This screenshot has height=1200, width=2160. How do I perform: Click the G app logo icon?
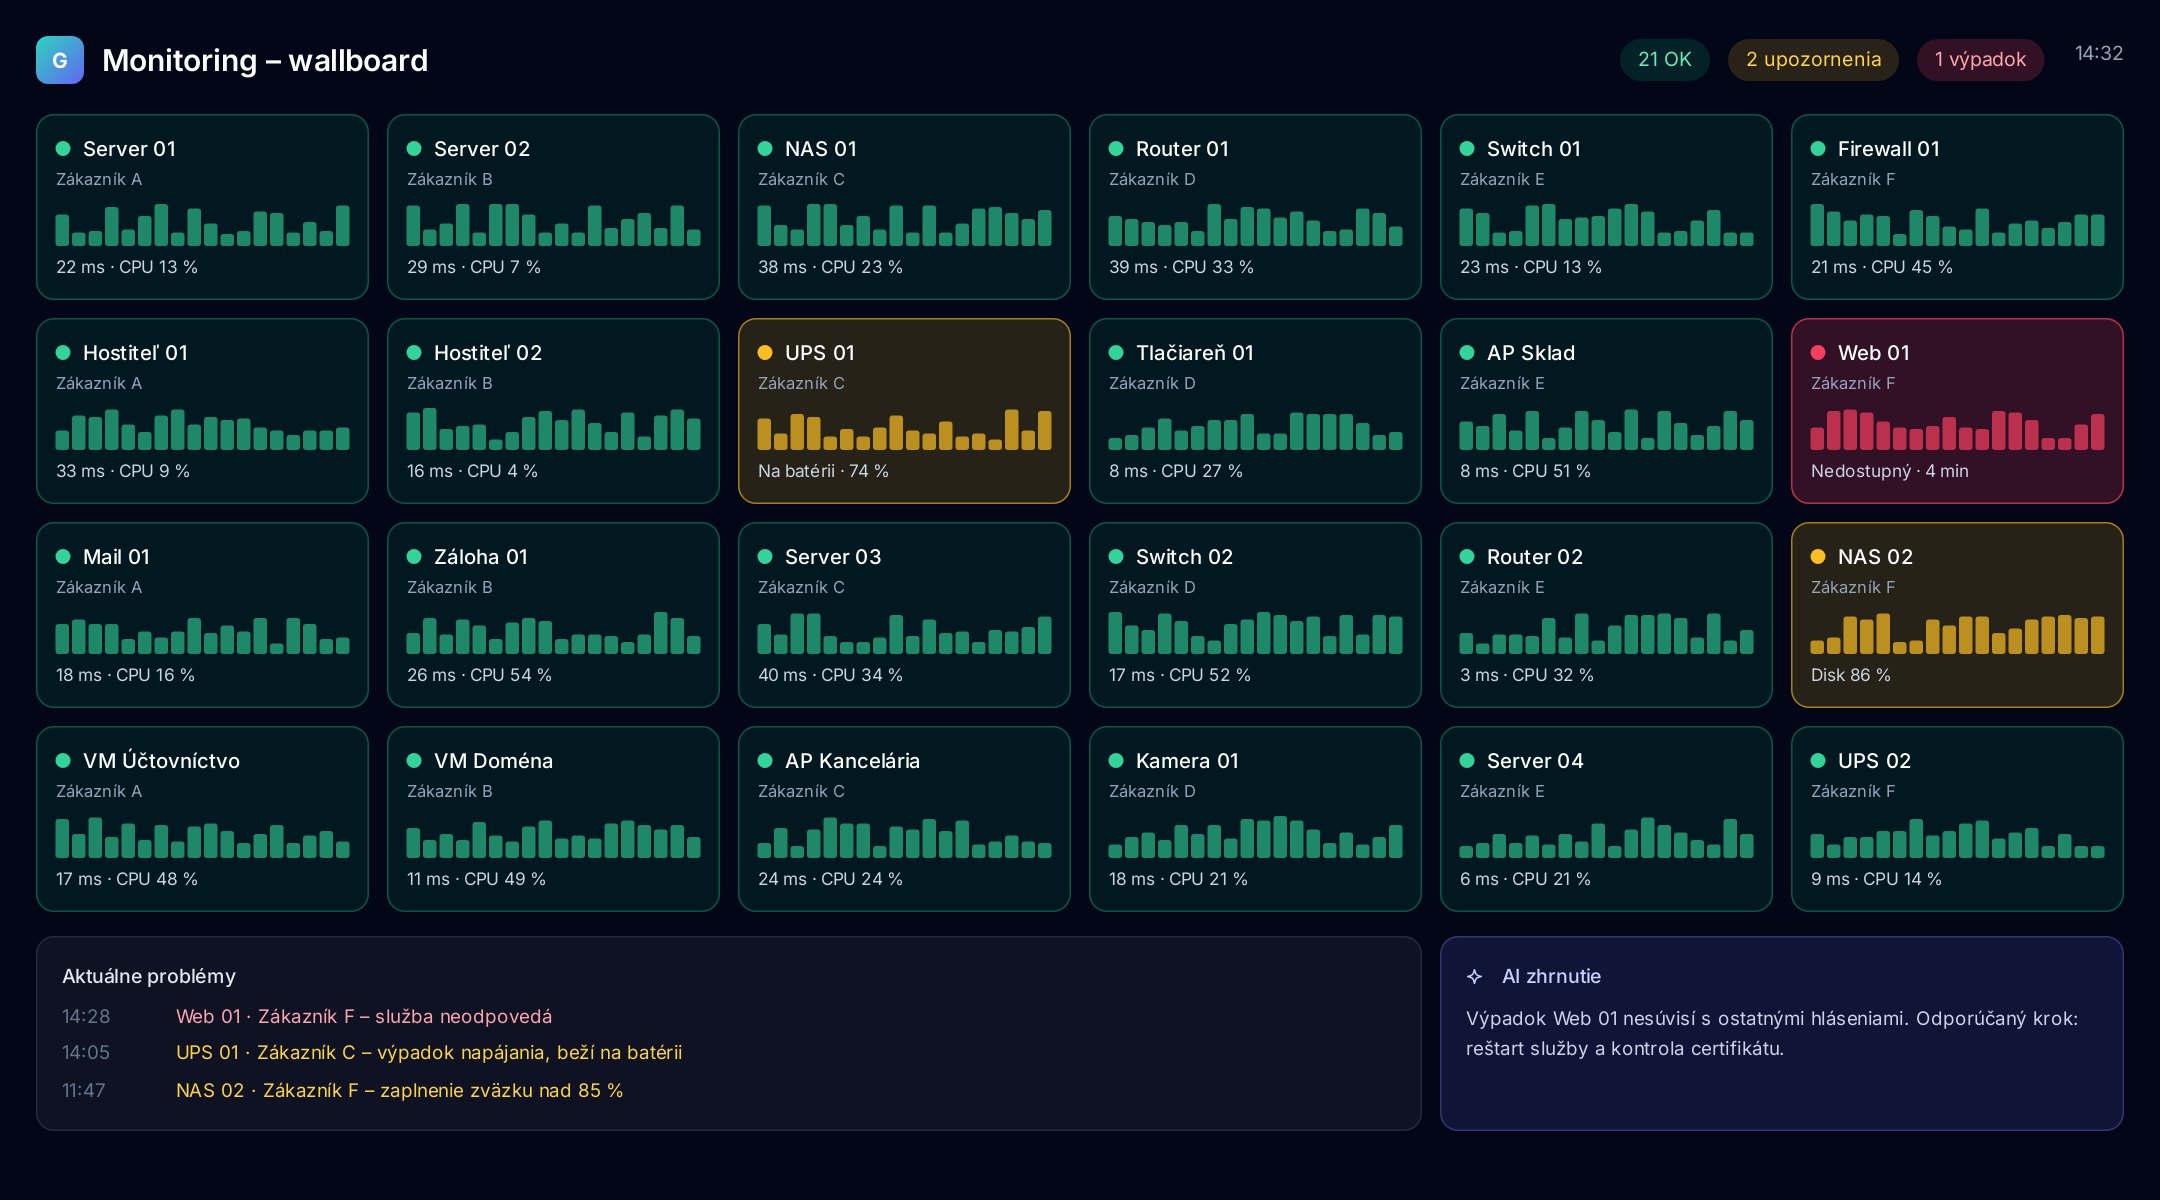[60, 60]
